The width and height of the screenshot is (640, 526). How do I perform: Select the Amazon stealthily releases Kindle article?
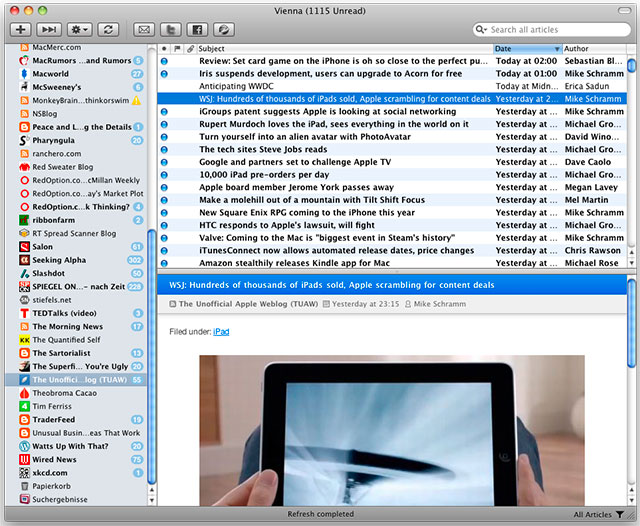coord(392,263)
